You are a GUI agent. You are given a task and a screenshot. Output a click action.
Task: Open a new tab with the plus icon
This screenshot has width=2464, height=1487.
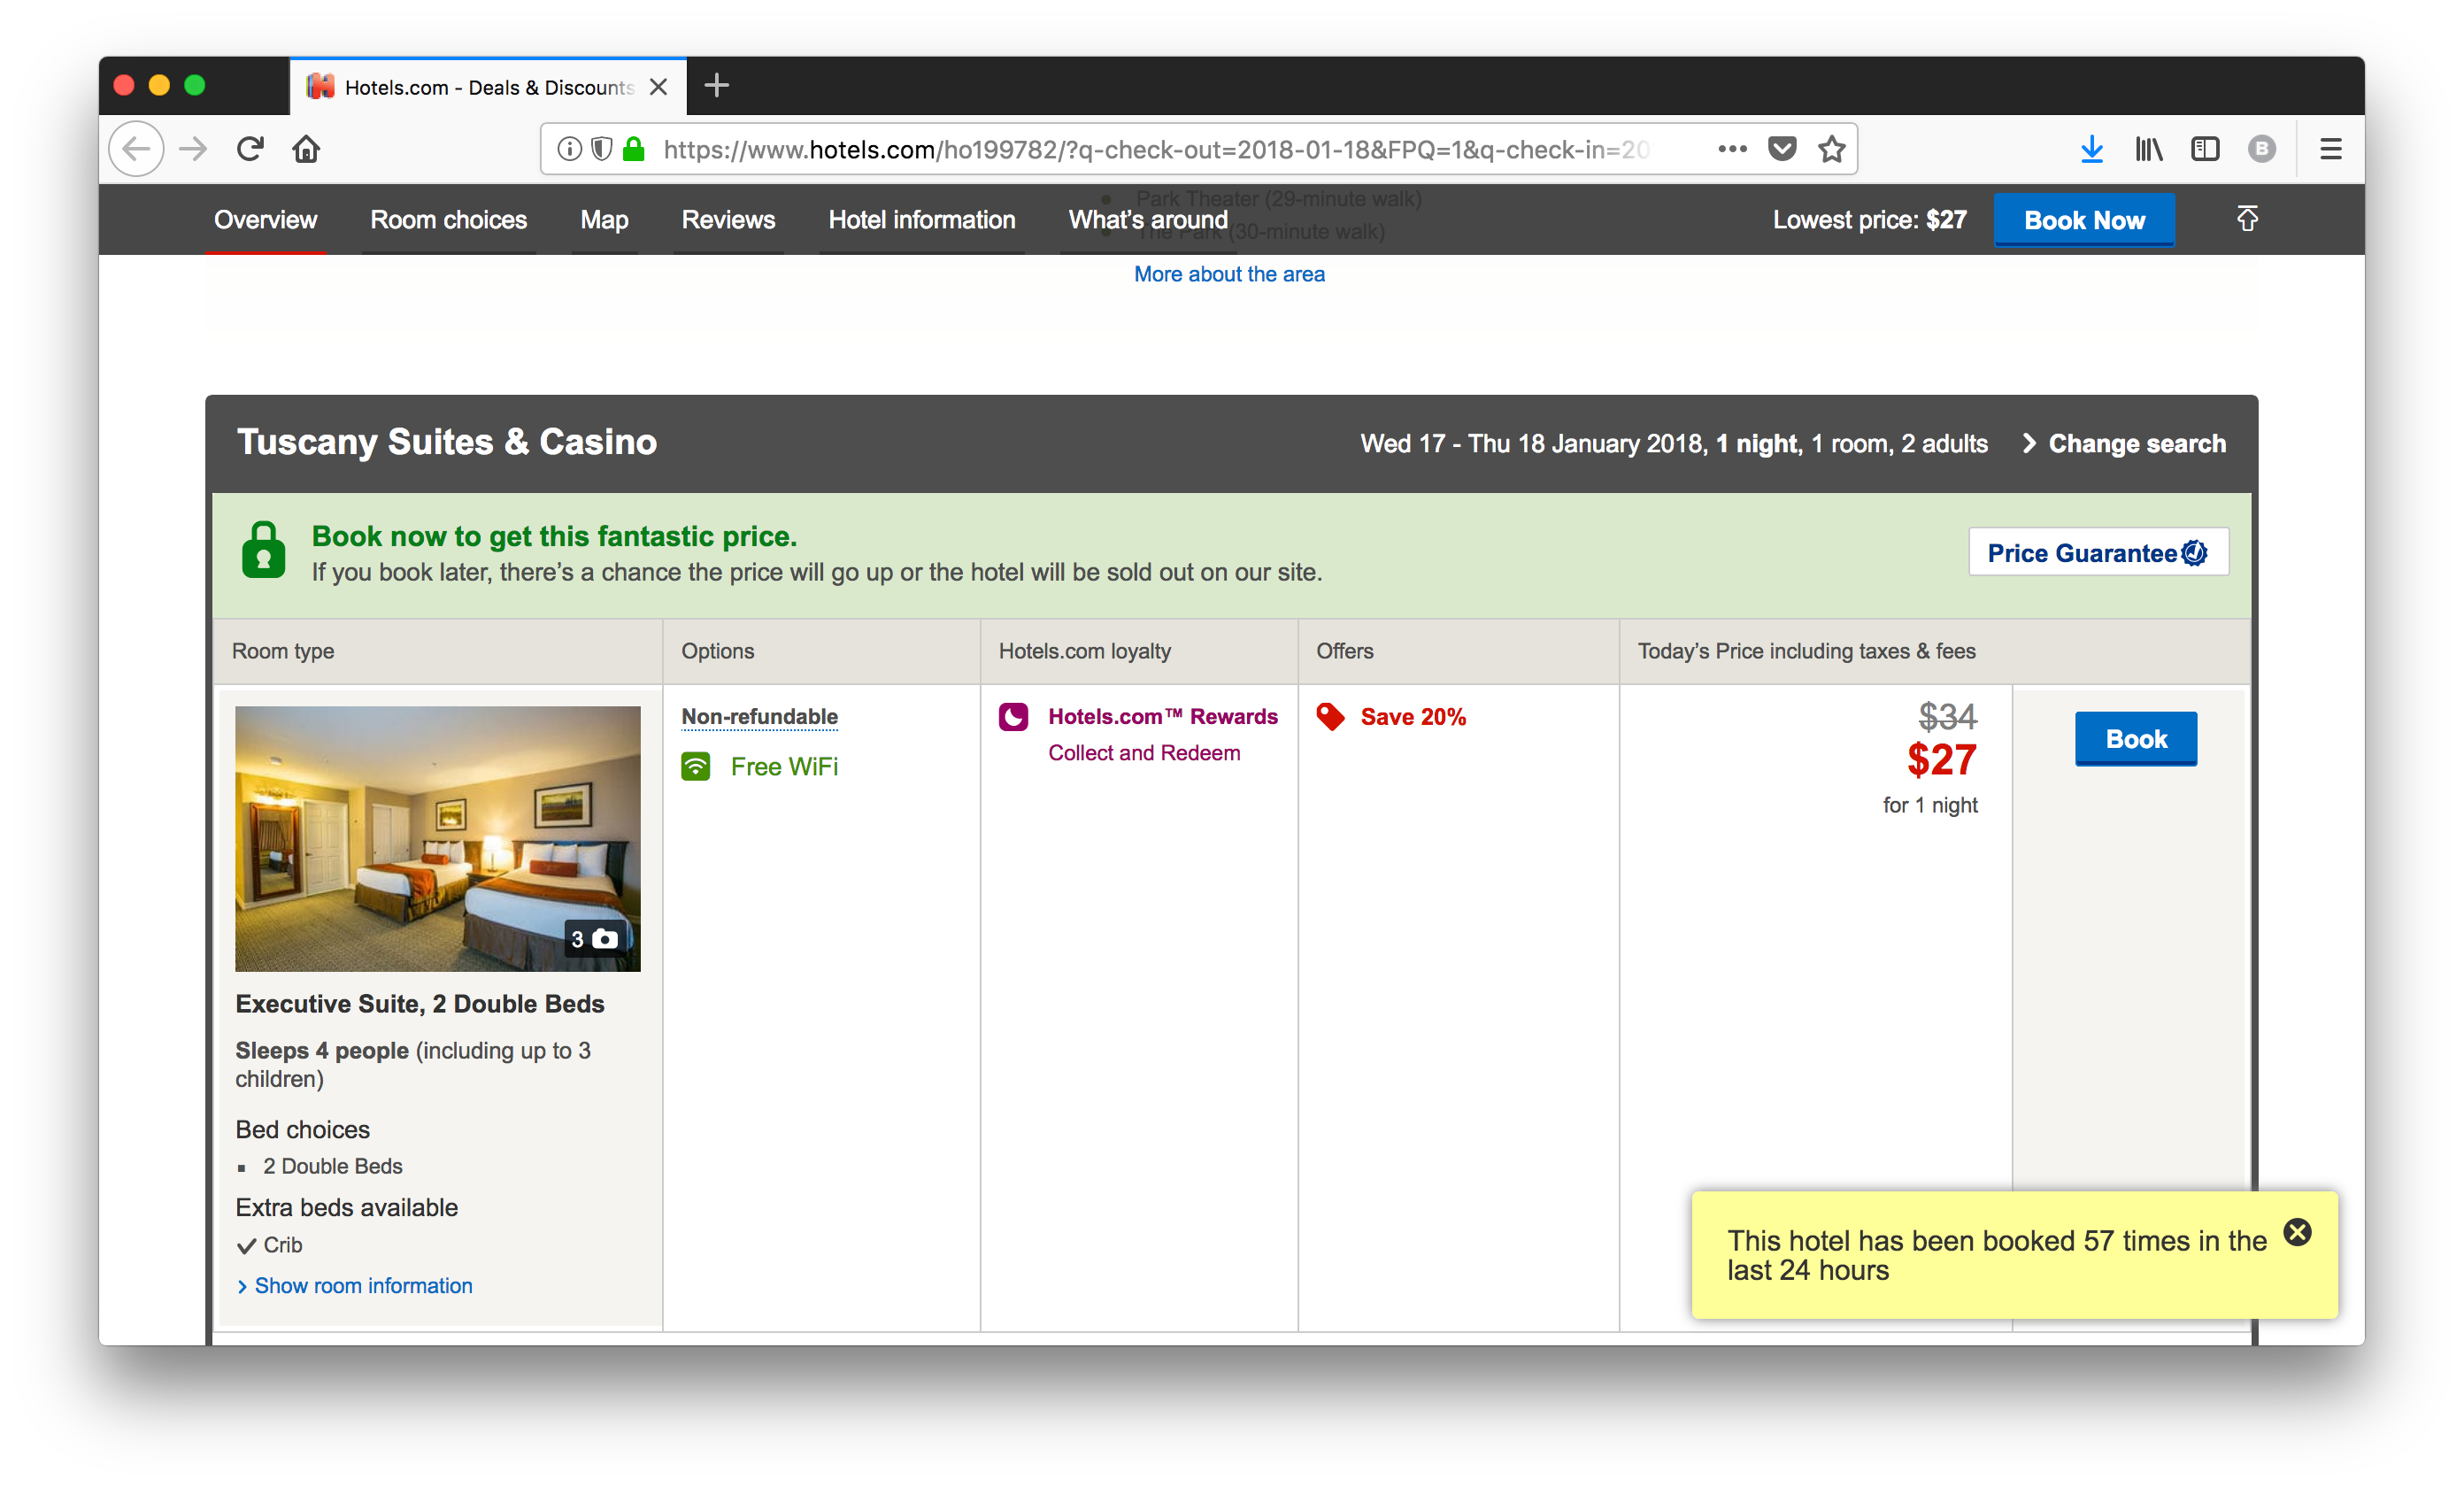[716, 86]
